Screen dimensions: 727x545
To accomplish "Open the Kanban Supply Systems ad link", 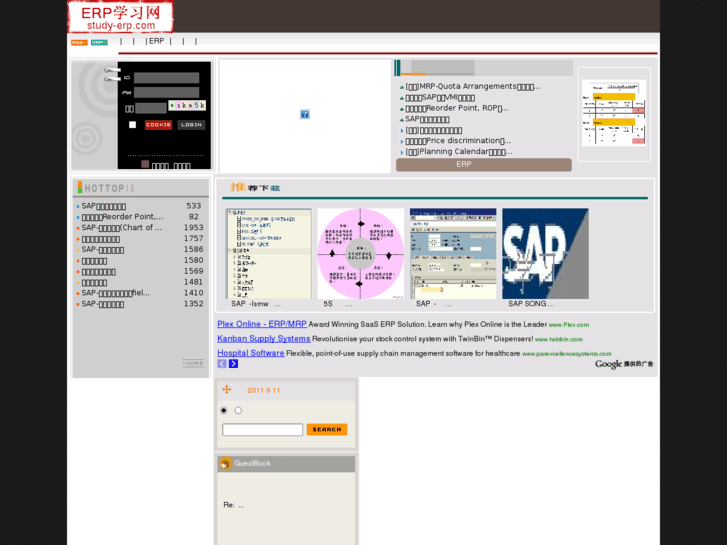I will [264, 339].
